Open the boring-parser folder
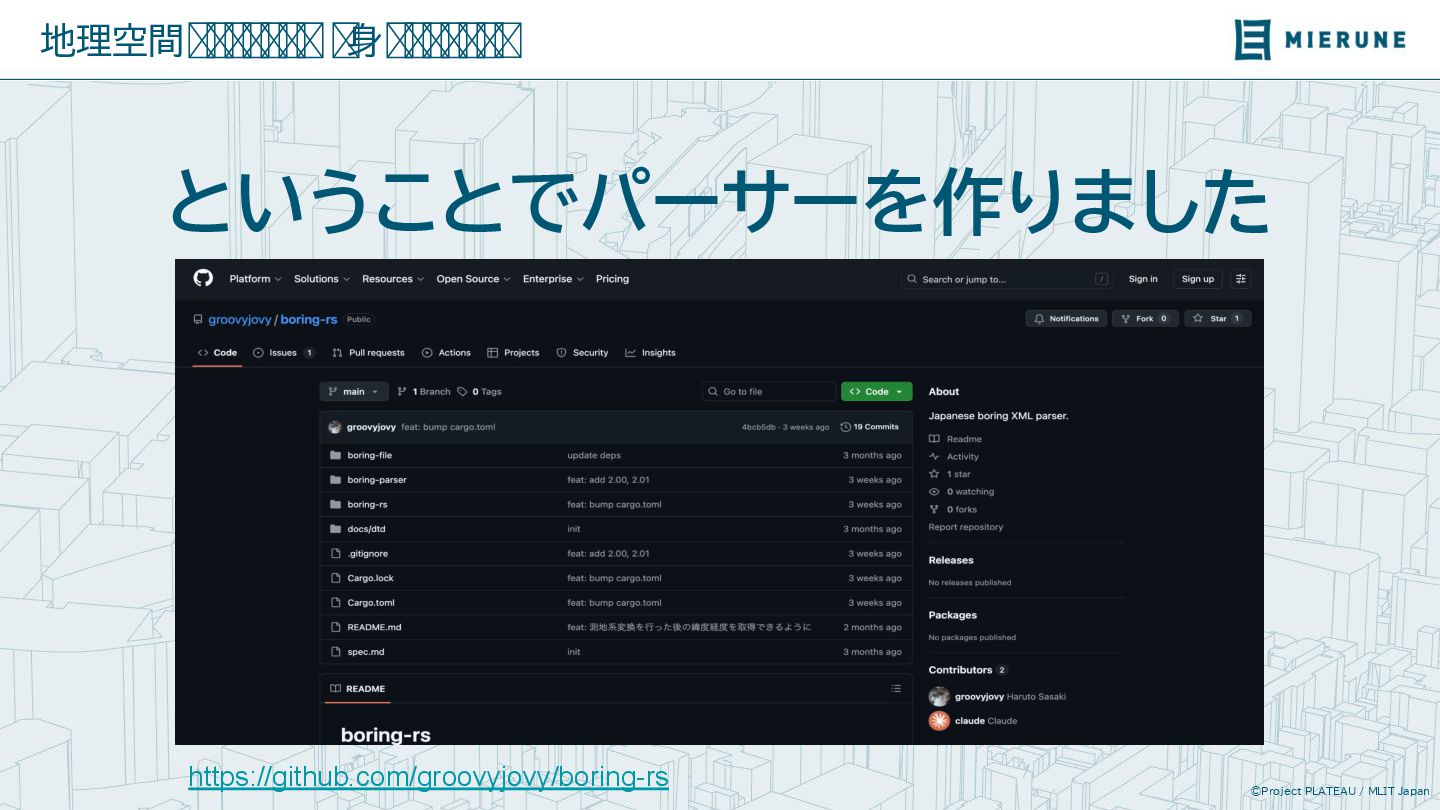The width and height of the screenshot is (1440, 810). tap(377, 480)
